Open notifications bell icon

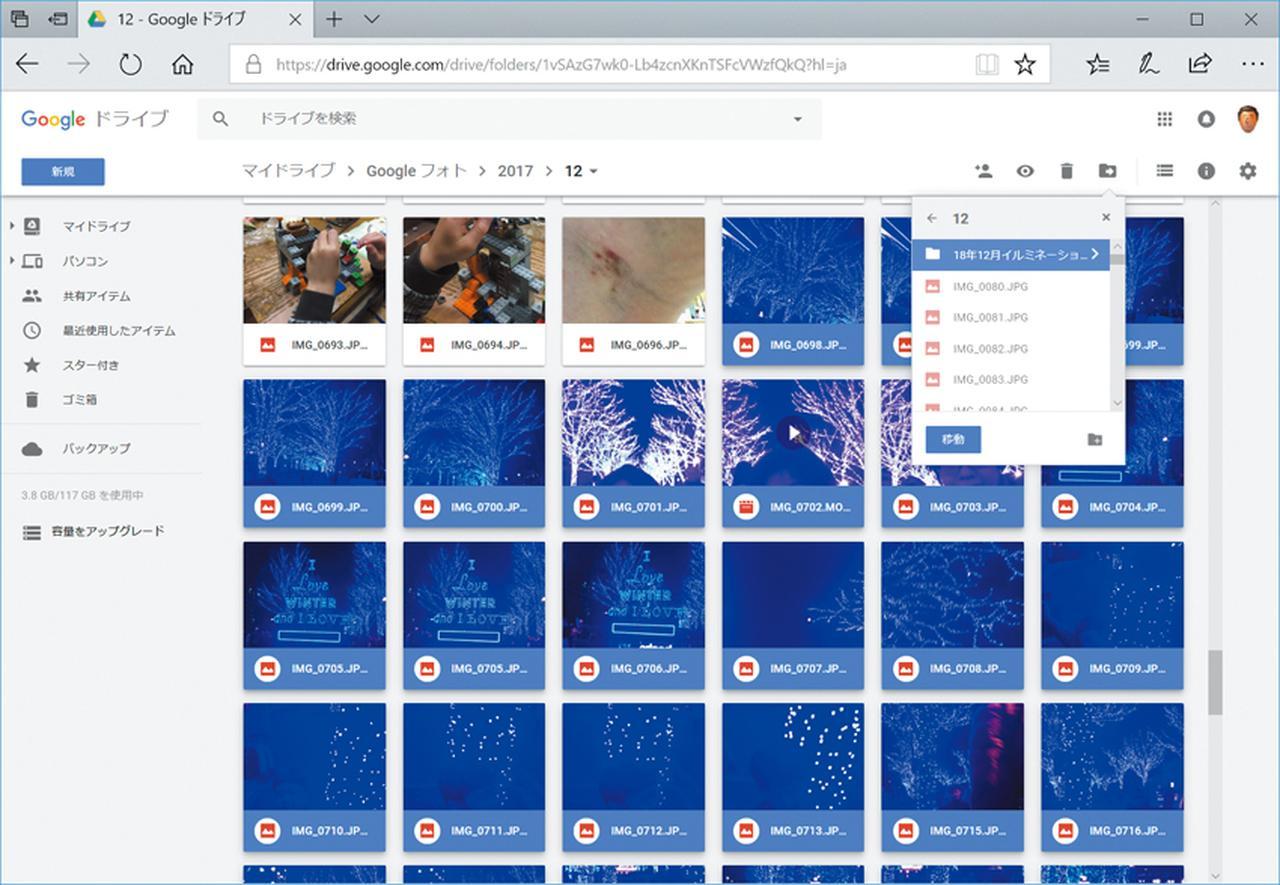[x=1206, y=119]
